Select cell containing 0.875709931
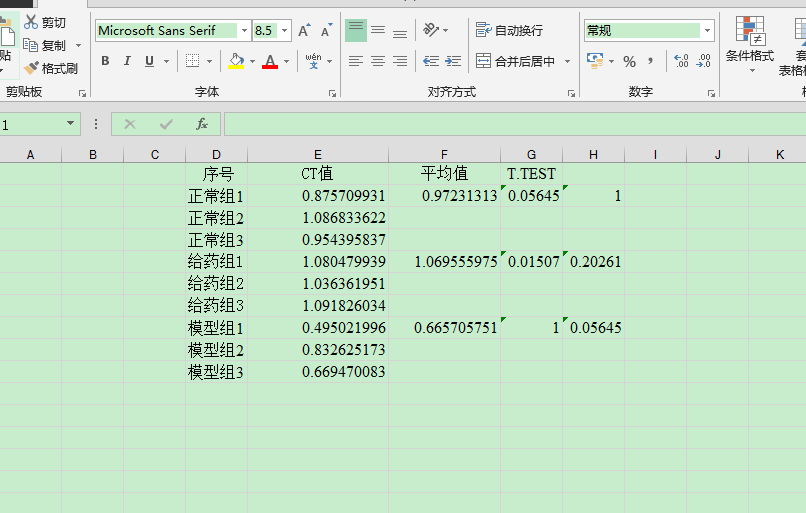This screenshot has width=806, height=513. click(318, 196)
